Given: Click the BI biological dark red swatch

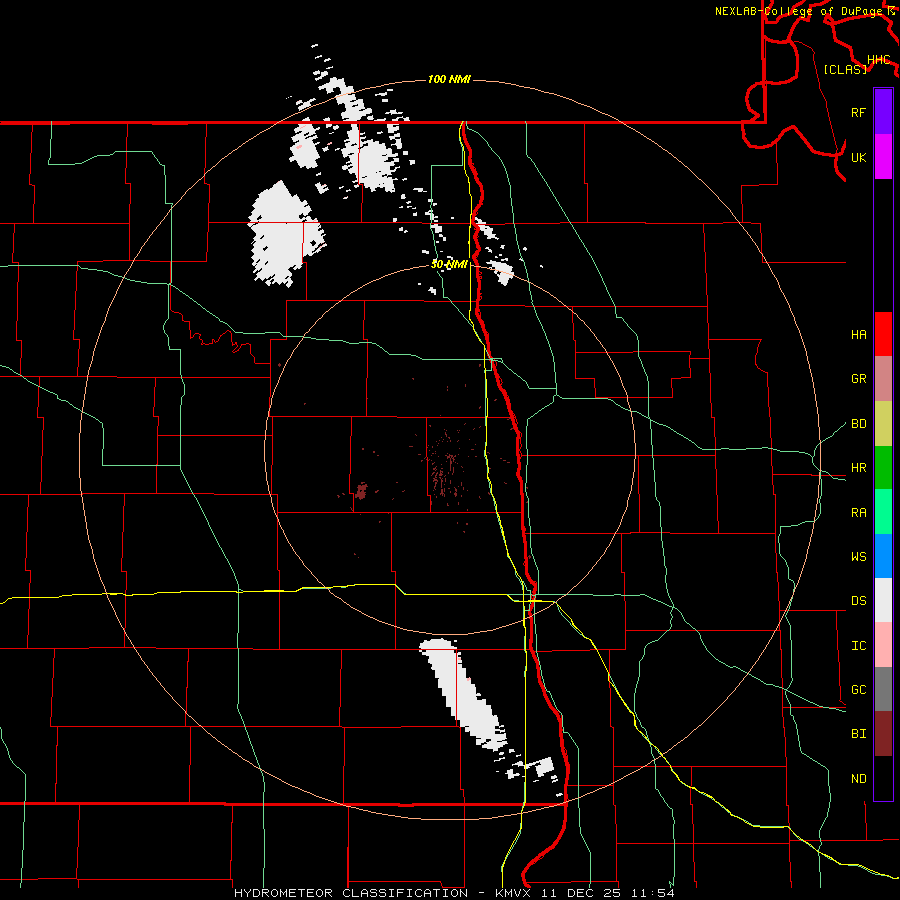Looking at the screenshot, I should (883, 734).
